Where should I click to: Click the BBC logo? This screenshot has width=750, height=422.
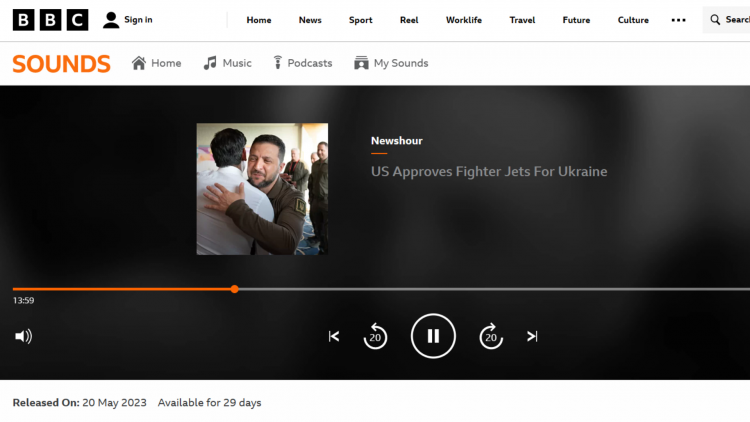click(50, 20)
